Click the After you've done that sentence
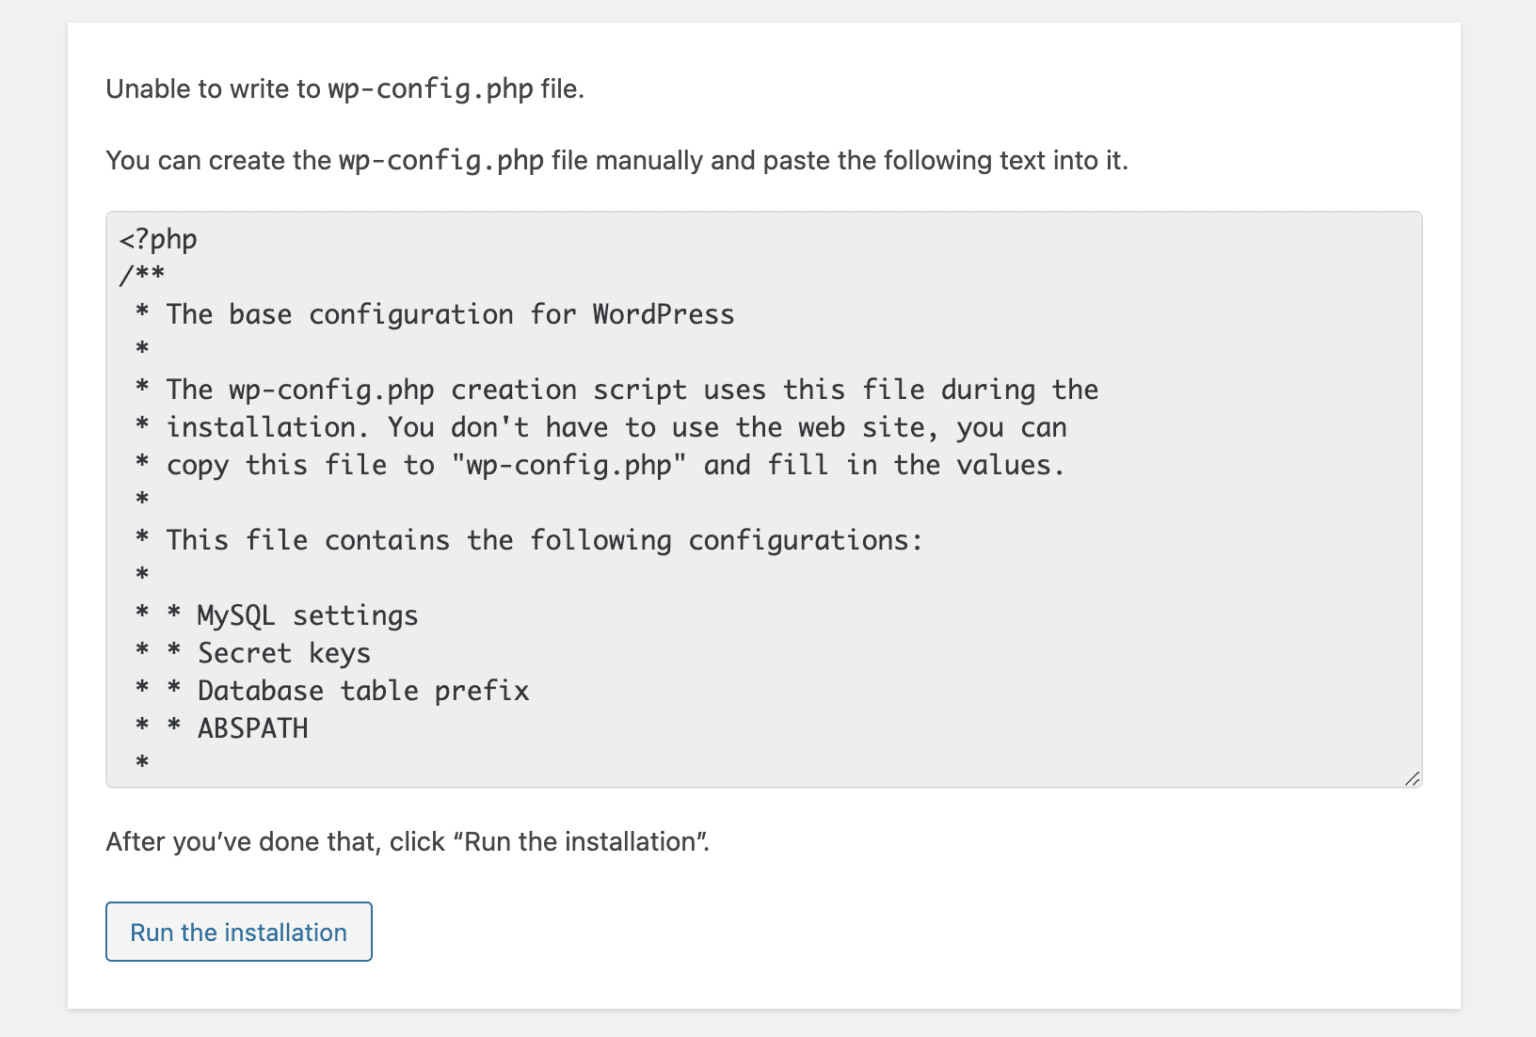This screenshot has height=1037, width=1536. [405, 841]
